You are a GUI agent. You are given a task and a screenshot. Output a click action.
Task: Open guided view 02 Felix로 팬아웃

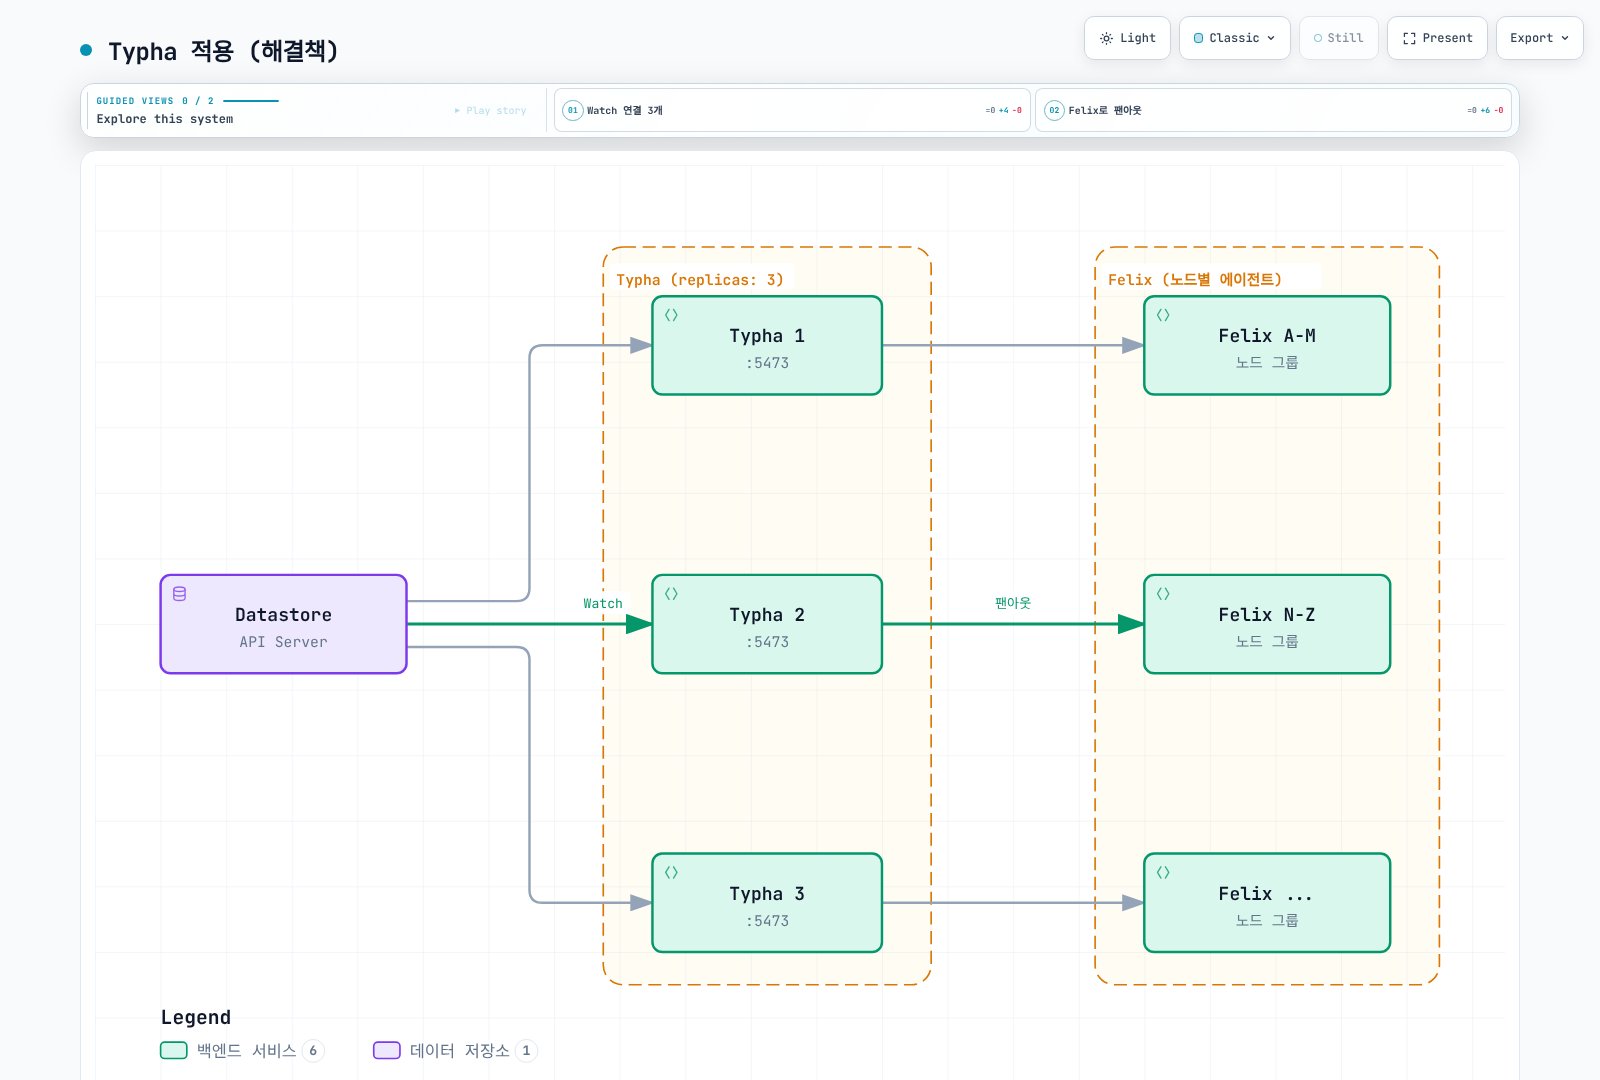click(x=1273, y=110)
